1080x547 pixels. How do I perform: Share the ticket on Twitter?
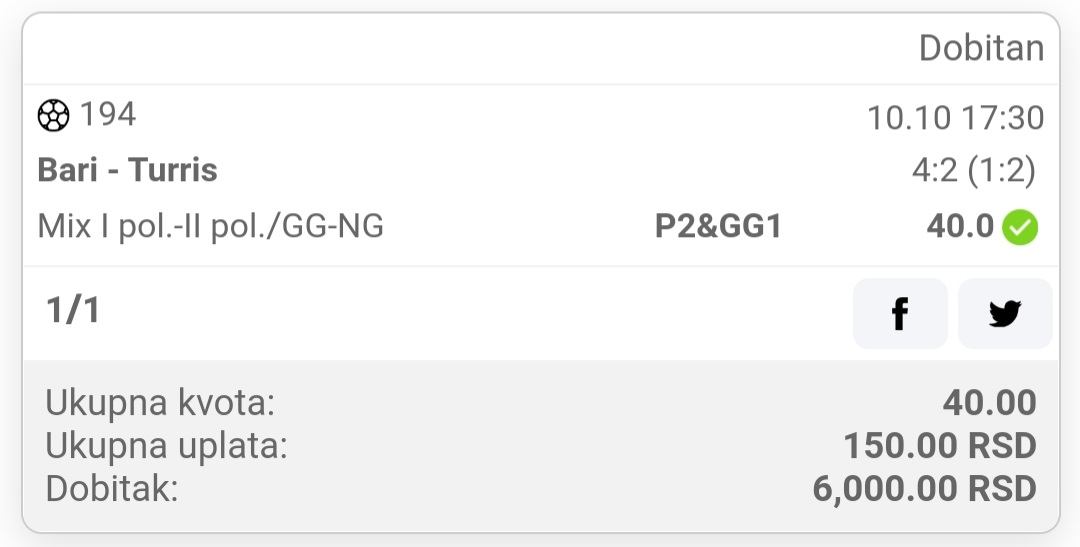click(1004, 314)
